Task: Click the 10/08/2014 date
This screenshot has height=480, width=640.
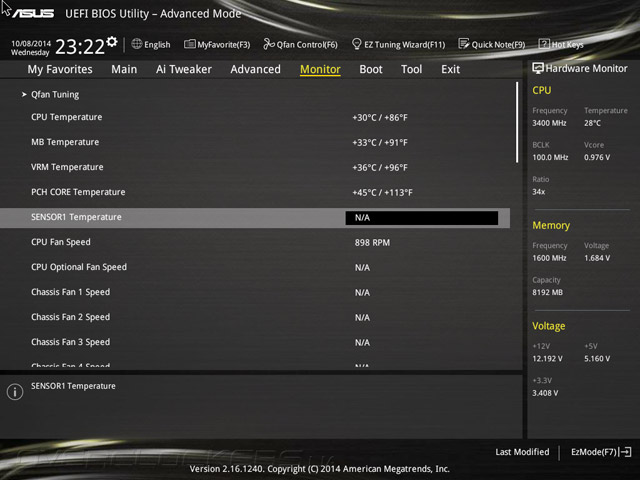Action: click(x=31, y=43)
